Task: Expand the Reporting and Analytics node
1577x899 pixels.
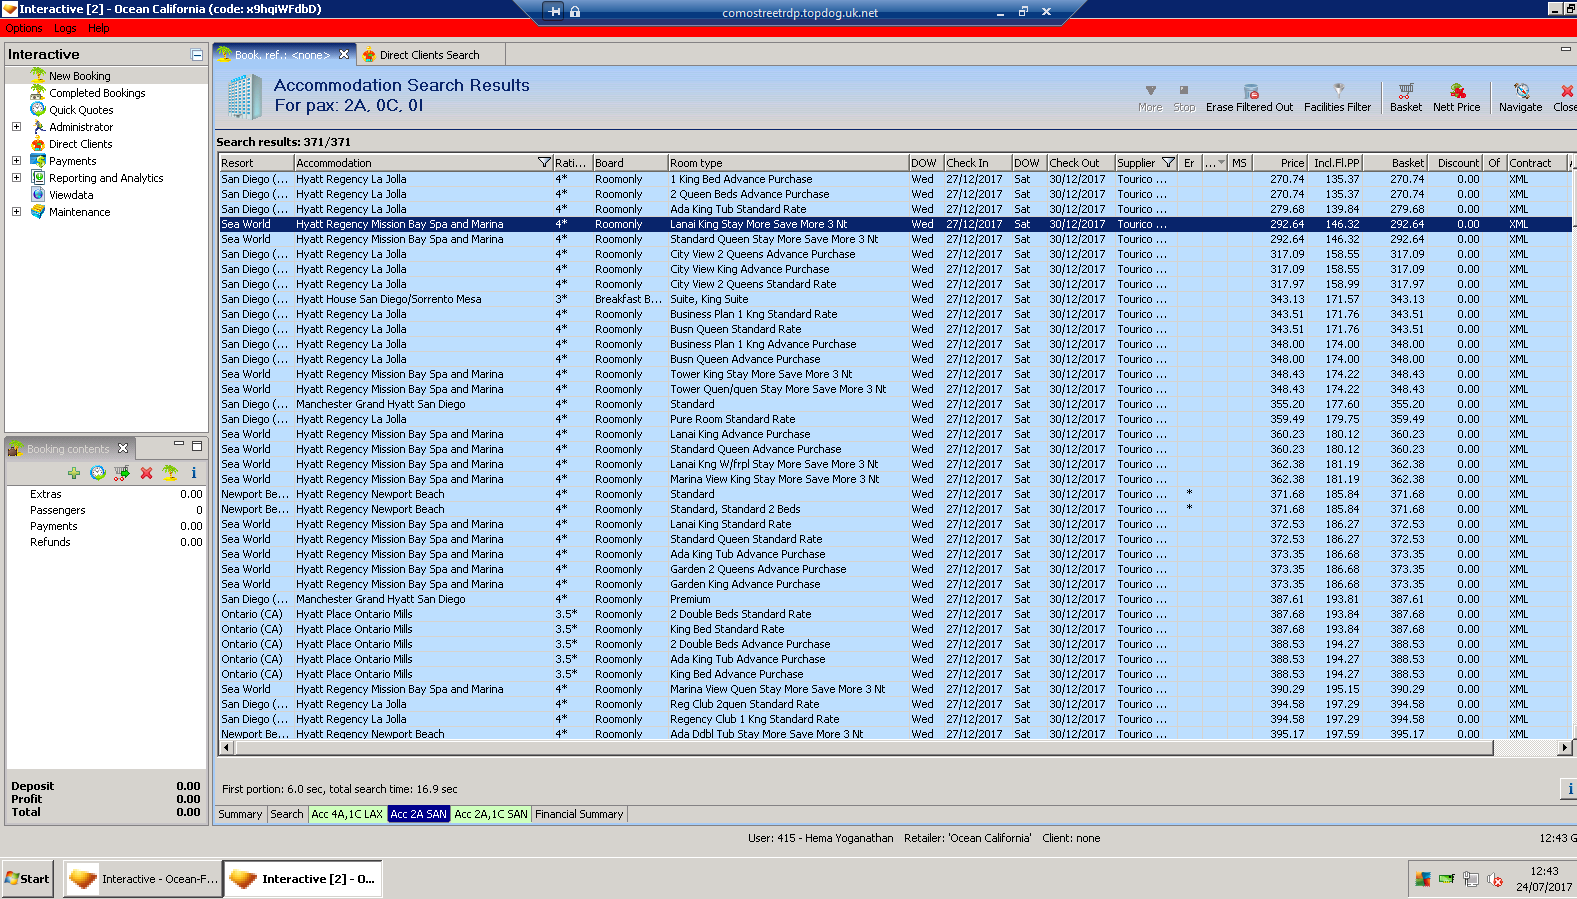Action: (16, 178)
